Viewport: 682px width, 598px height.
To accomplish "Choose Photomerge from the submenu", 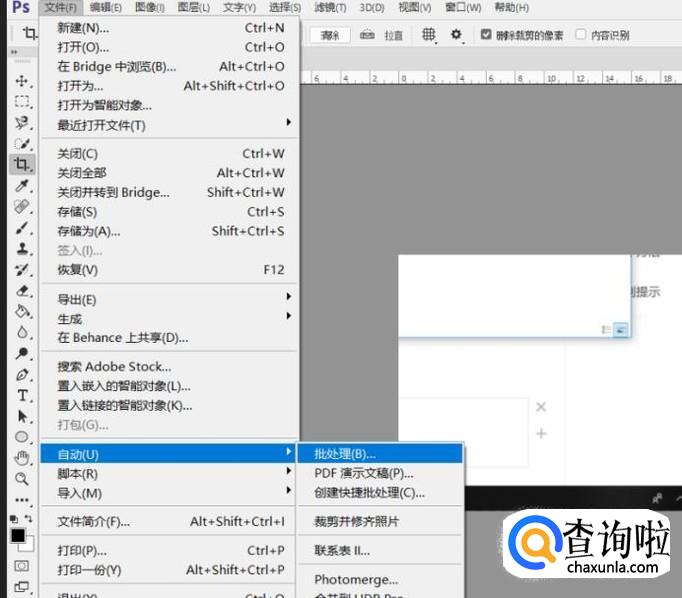I will (x=380, y=579).
